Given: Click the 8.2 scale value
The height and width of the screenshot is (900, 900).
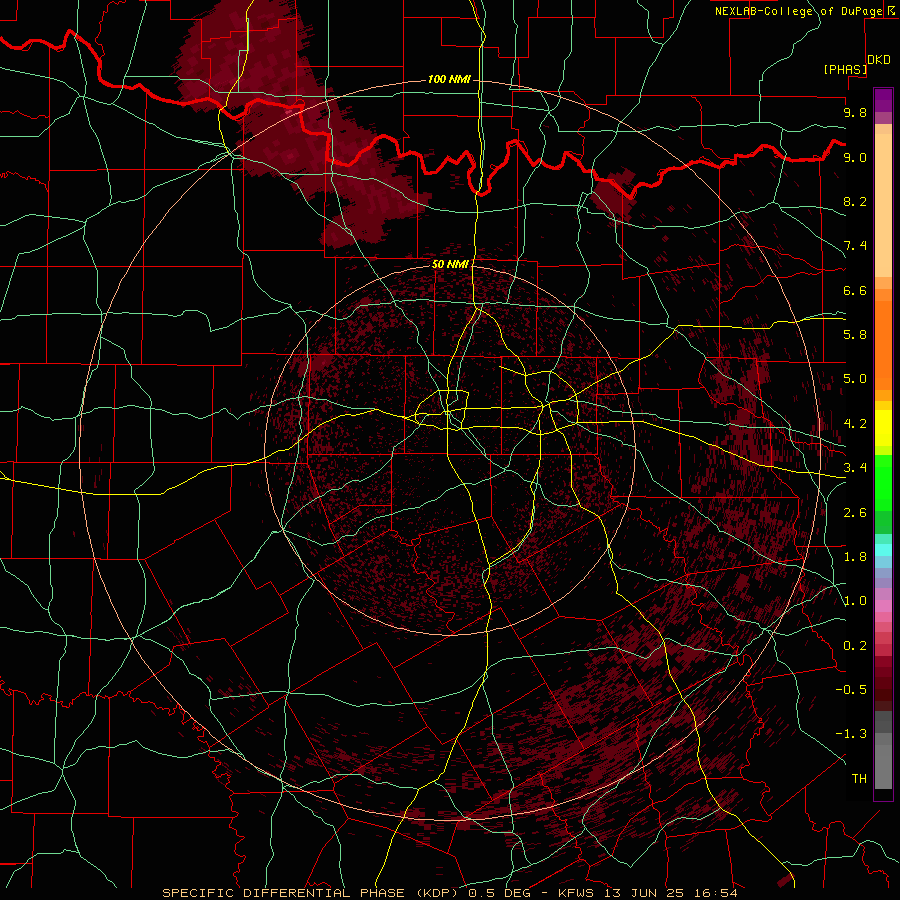Looking at the screenshot, I should tap(855, 201).
